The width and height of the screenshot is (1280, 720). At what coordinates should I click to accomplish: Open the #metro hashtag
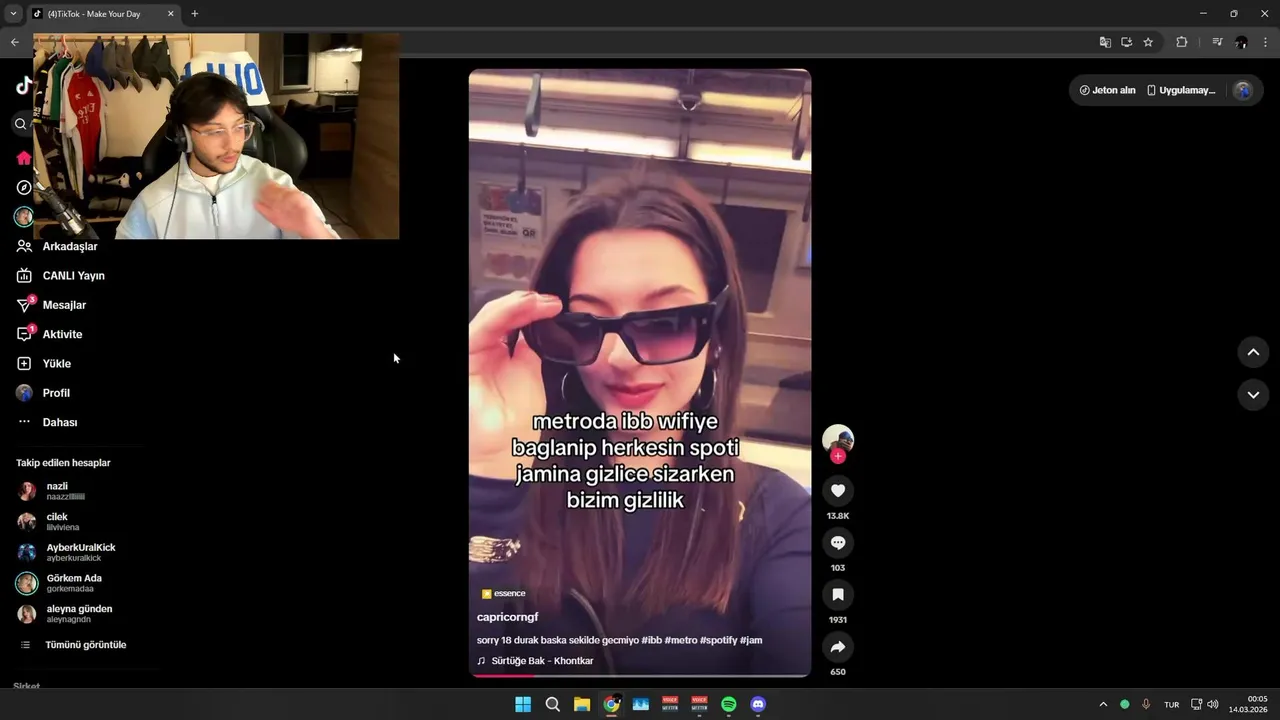680,640
